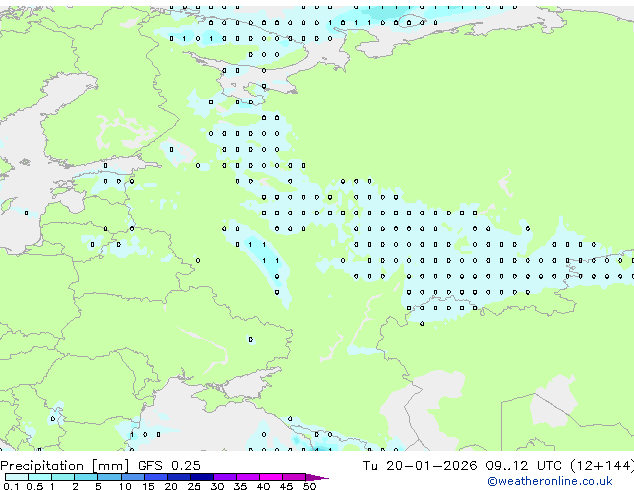Click legend label '50'

click(309, 486)
